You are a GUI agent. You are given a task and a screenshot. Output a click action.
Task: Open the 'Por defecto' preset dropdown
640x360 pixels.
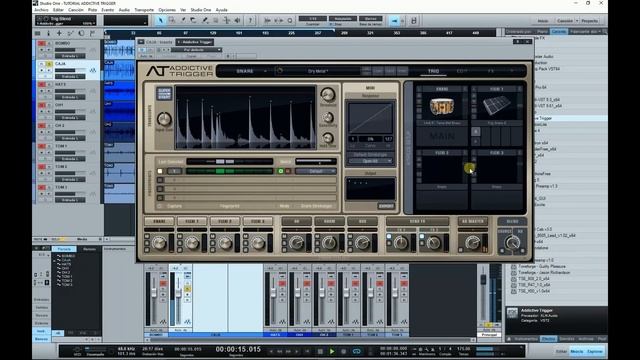(196, 50)
